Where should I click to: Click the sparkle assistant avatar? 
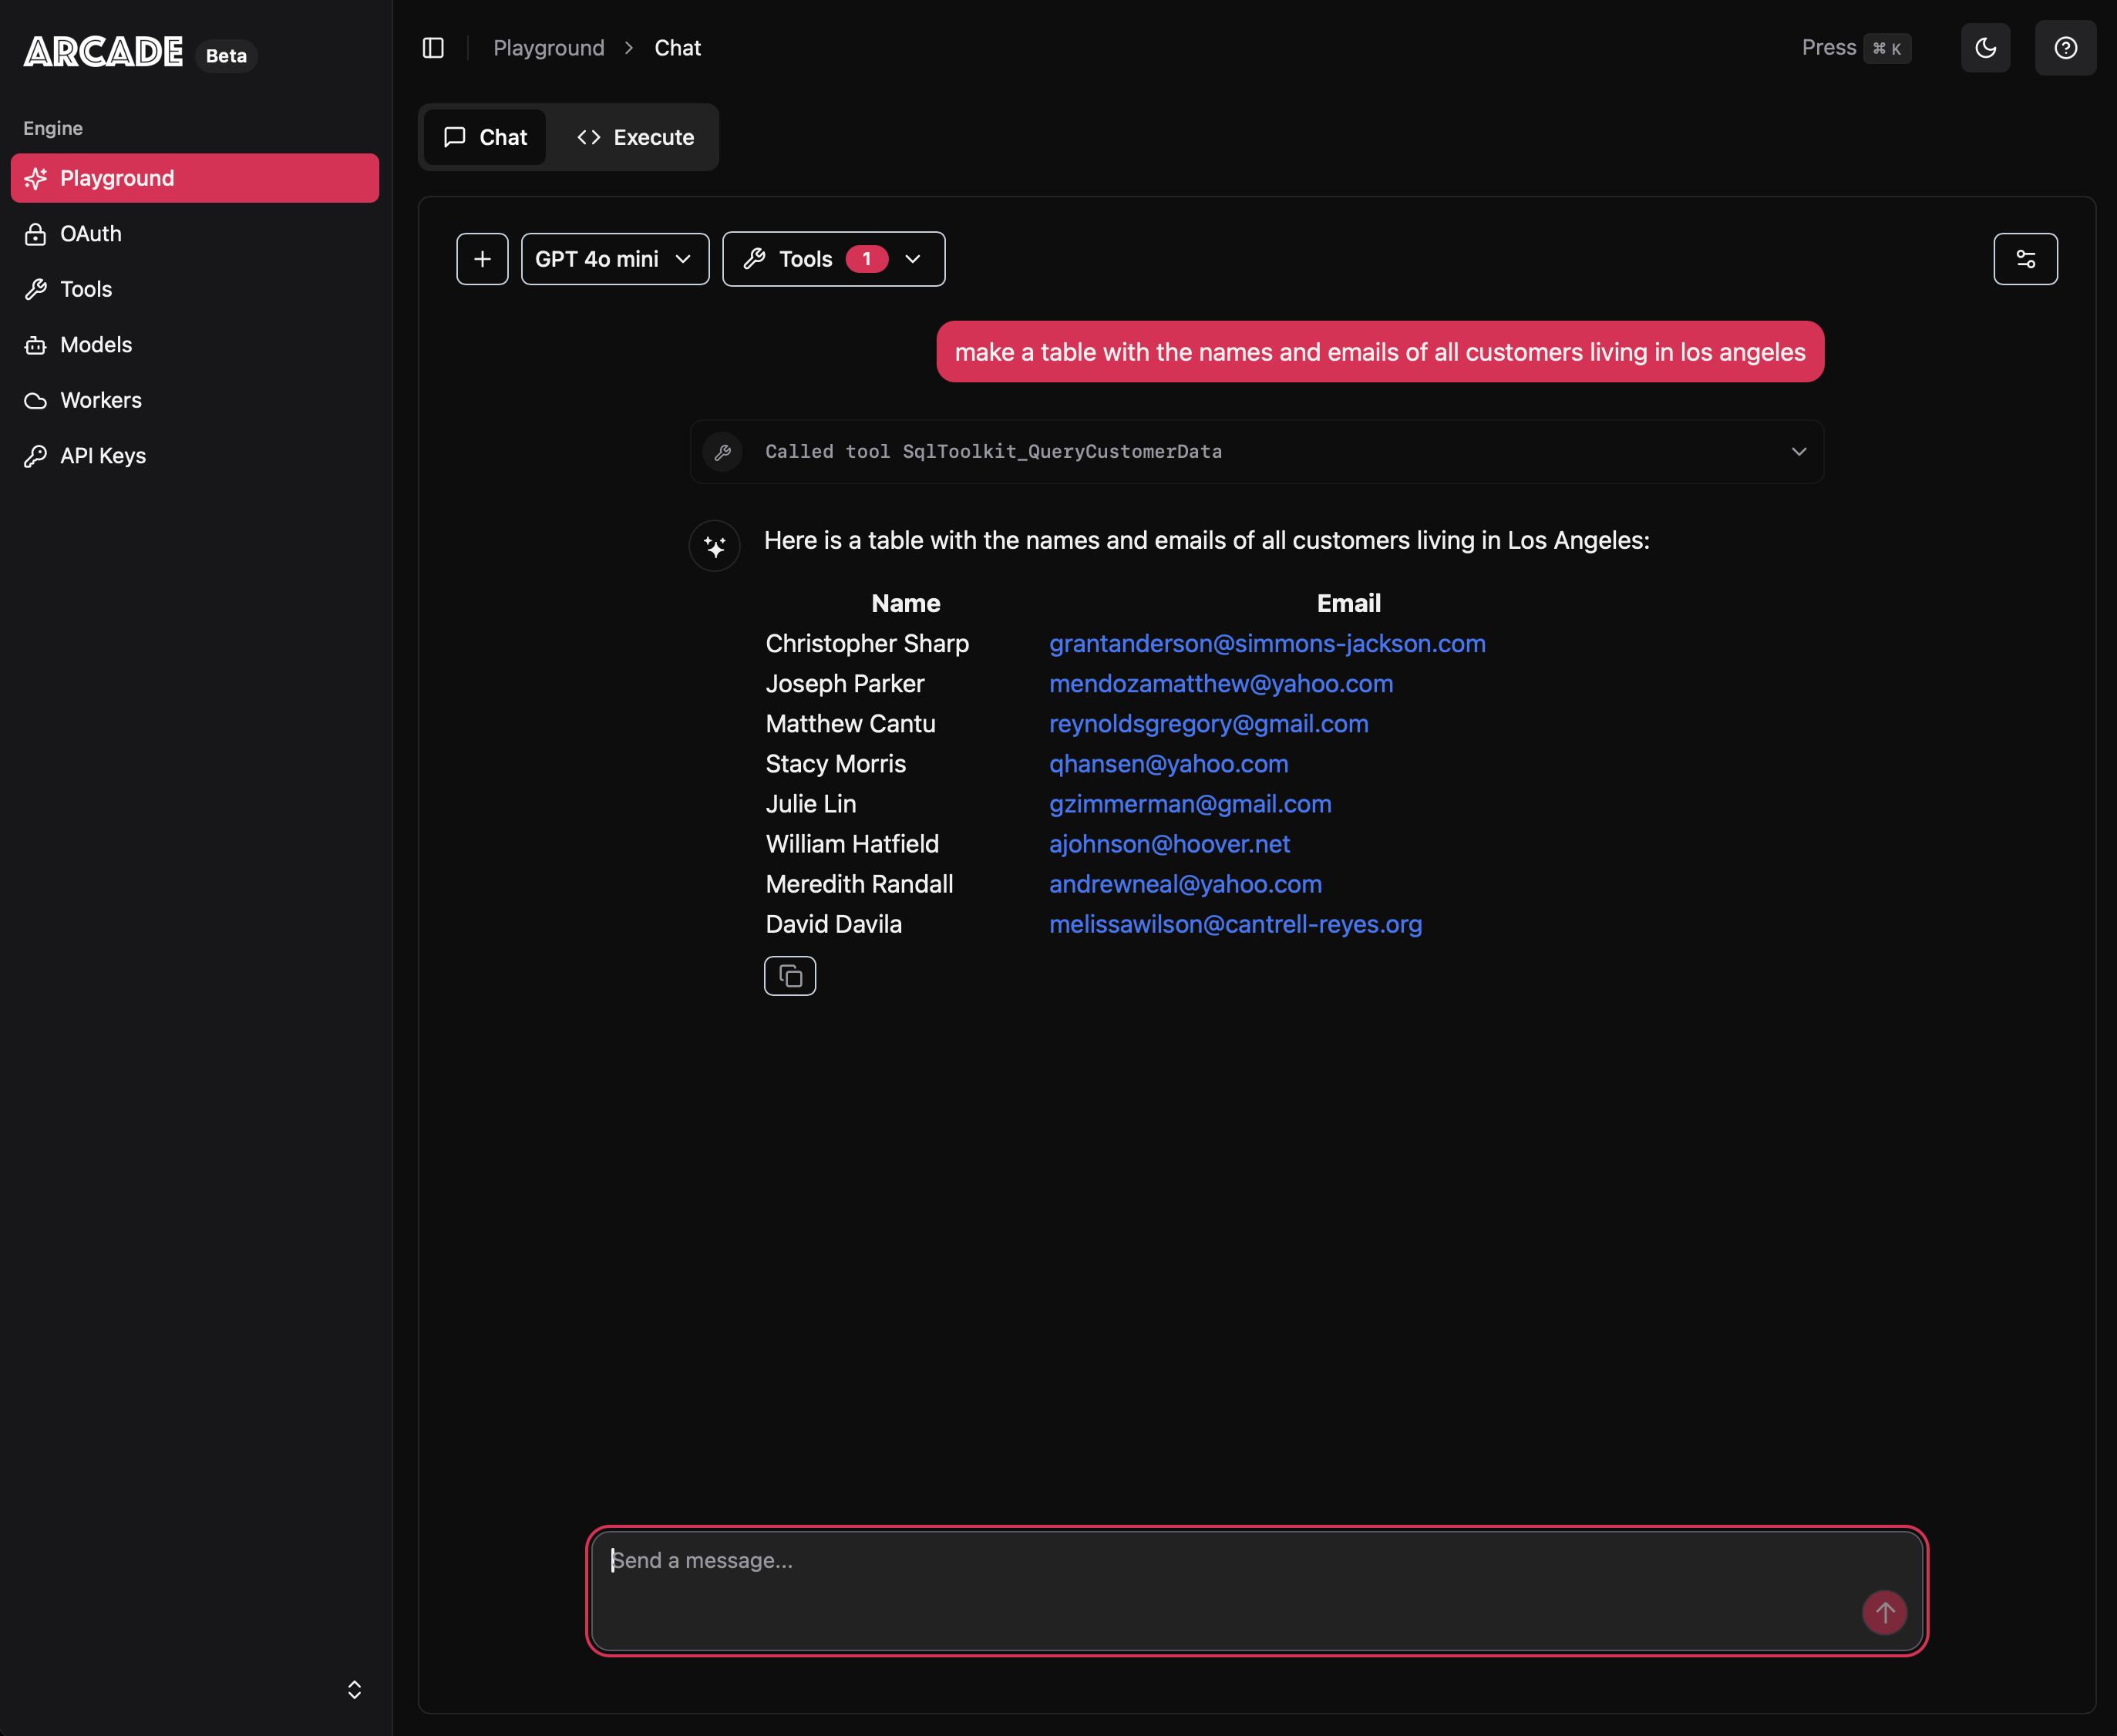click(715, 546)
